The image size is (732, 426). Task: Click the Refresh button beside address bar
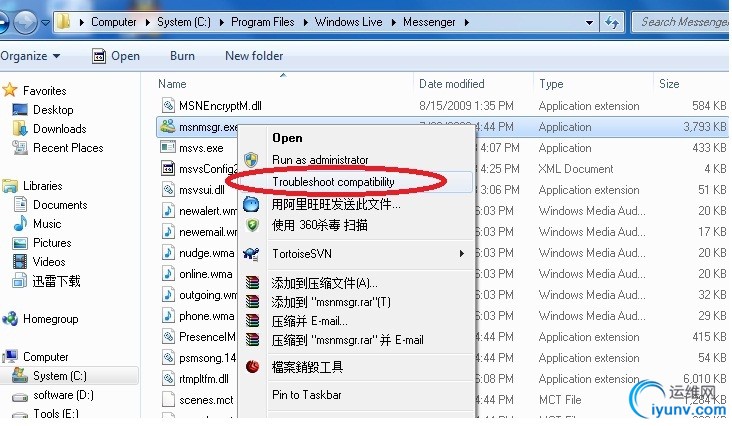tap(612, 22)
